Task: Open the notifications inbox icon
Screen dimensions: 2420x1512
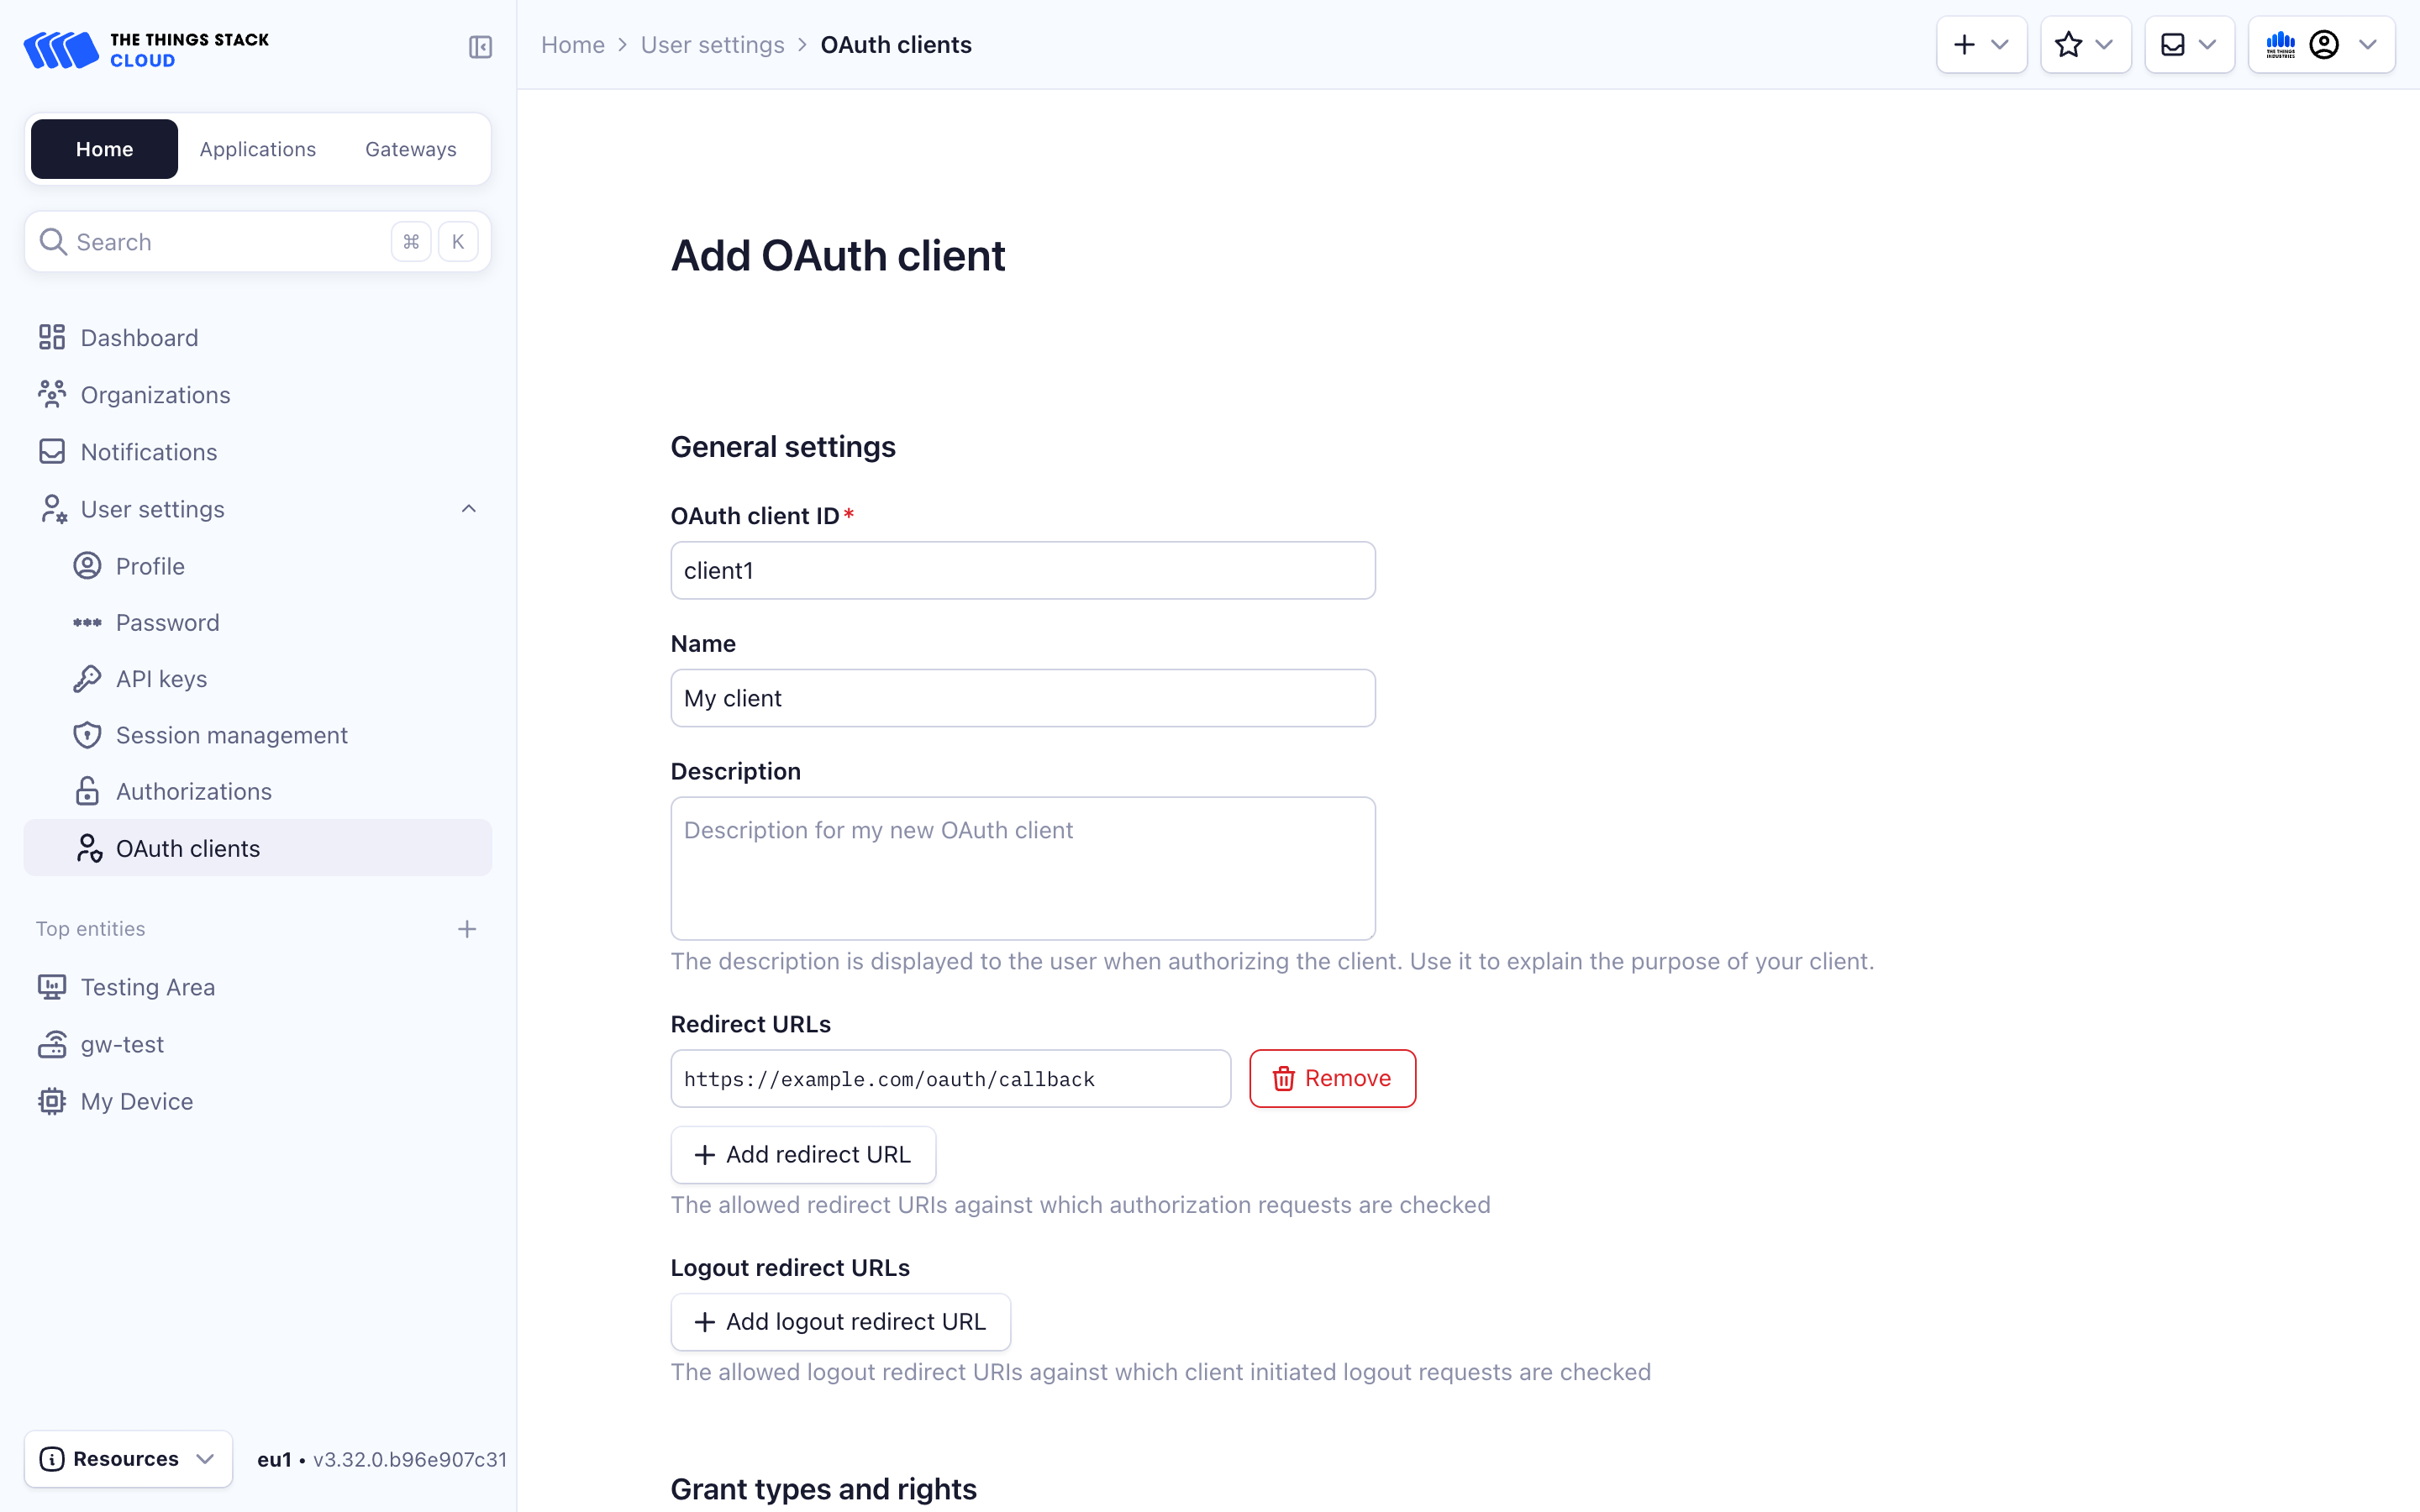Action: click(2173, 44)
